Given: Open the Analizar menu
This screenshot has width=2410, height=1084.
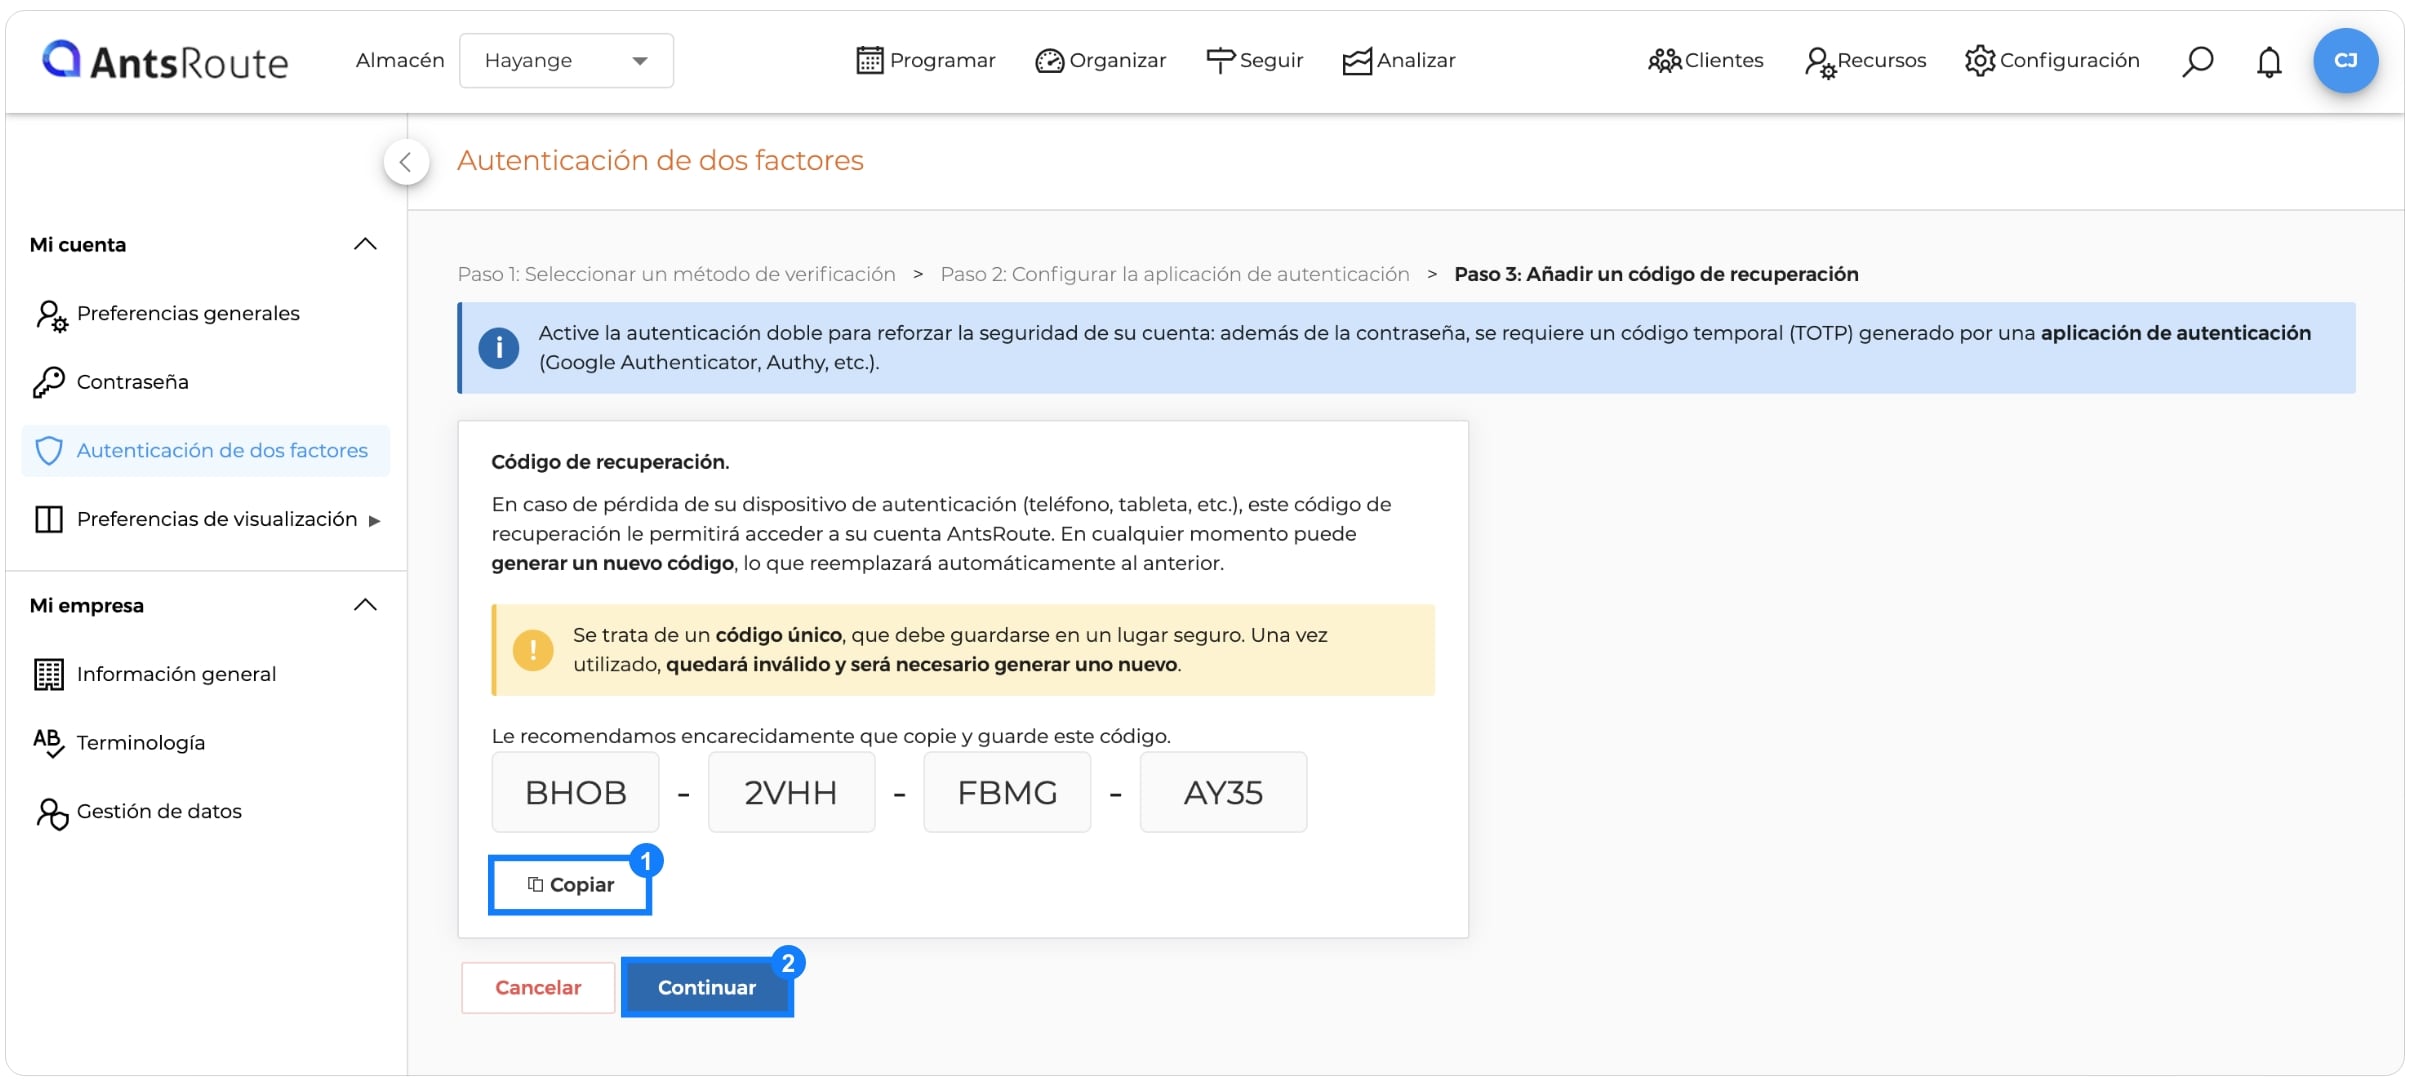Looking at the screenshot, I should (1399, 61).
